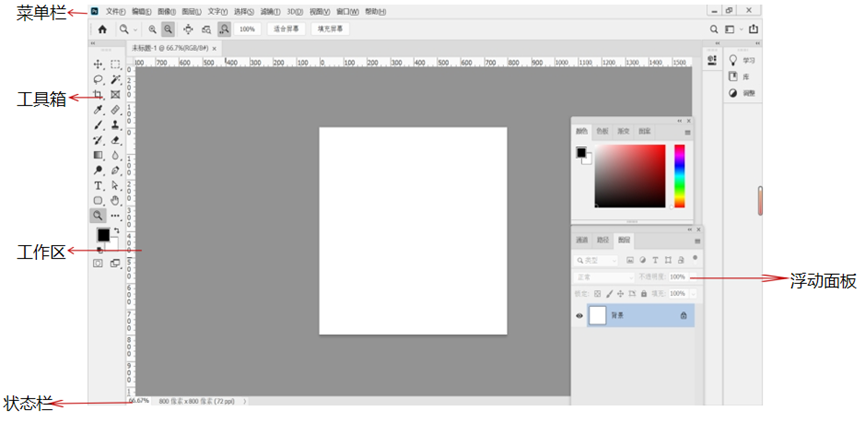Select the Type tool
Image resolution: width=865 pixels, height=423 pixels.
tap(98, 185)
